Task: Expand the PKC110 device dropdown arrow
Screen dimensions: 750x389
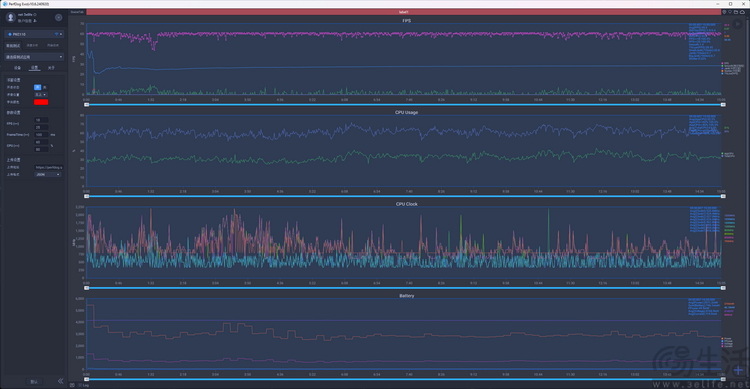Action: (x=61, y=34)
